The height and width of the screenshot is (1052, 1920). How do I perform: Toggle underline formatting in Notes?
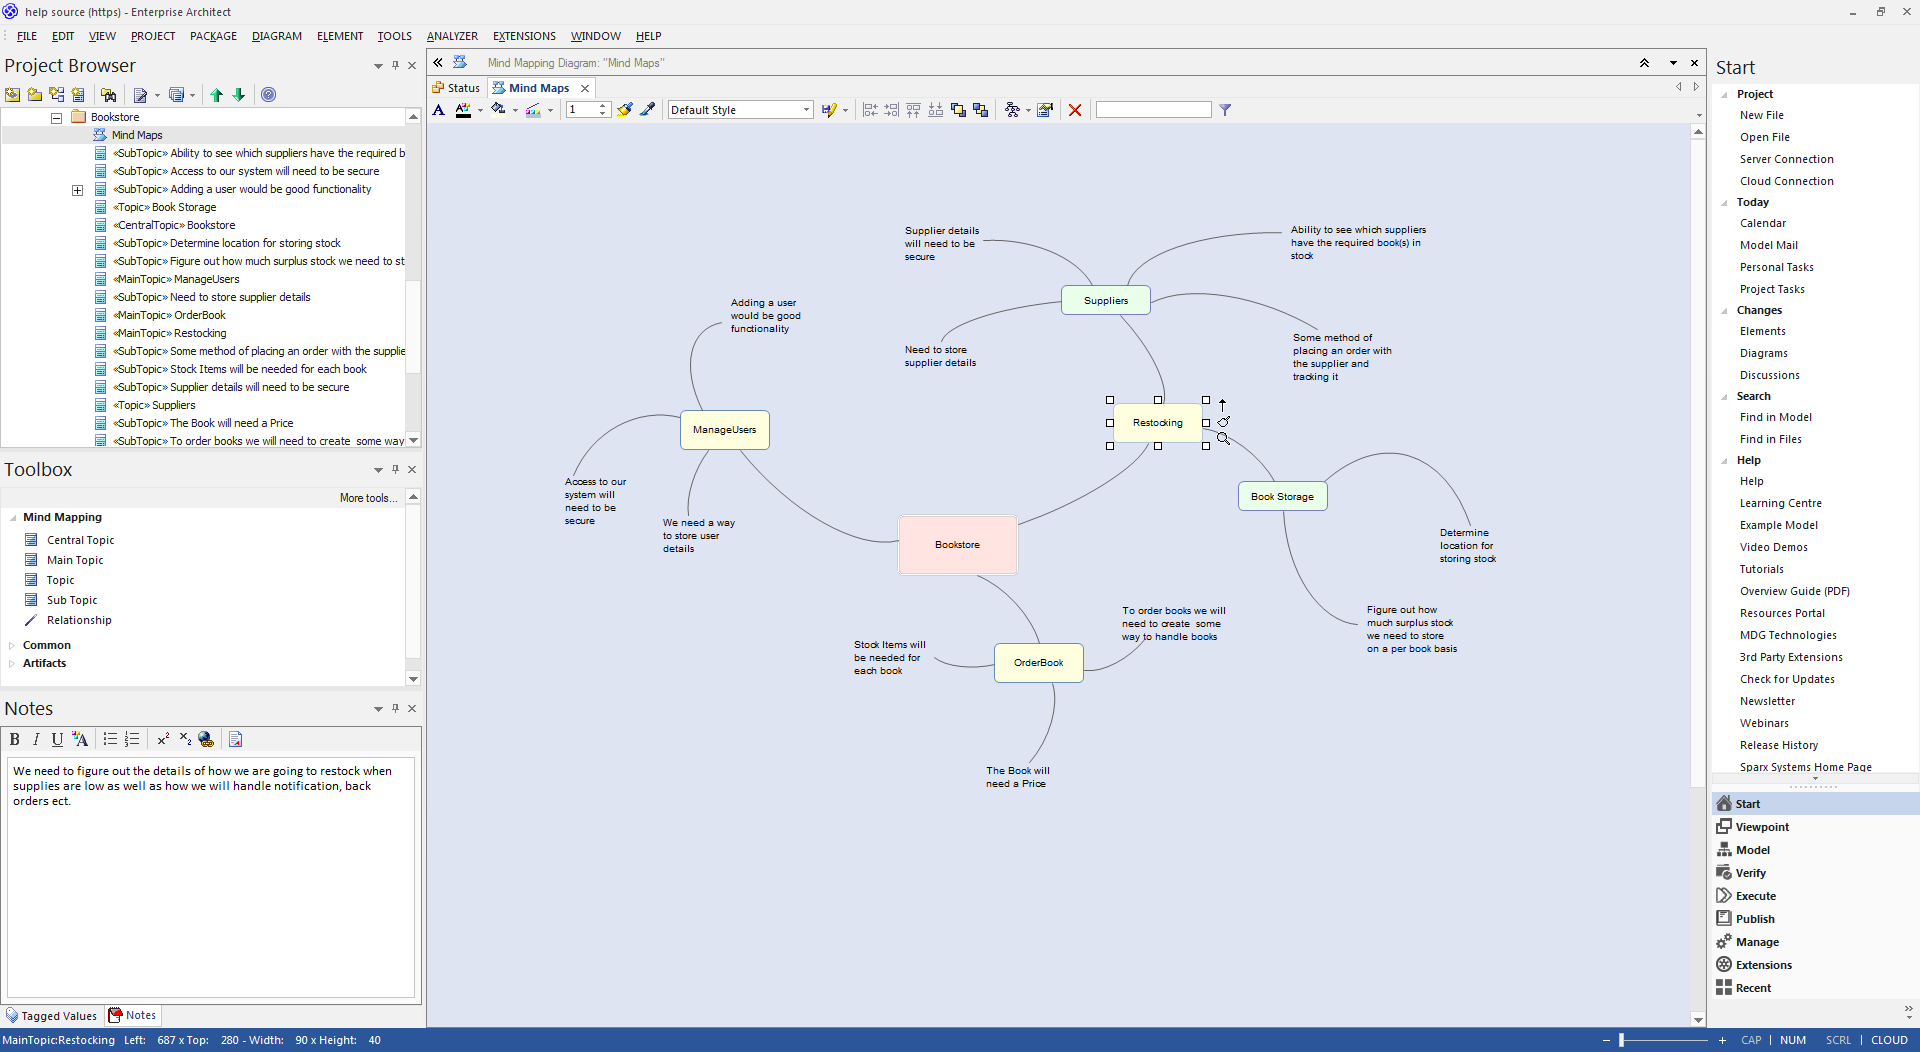click(57, 739)
